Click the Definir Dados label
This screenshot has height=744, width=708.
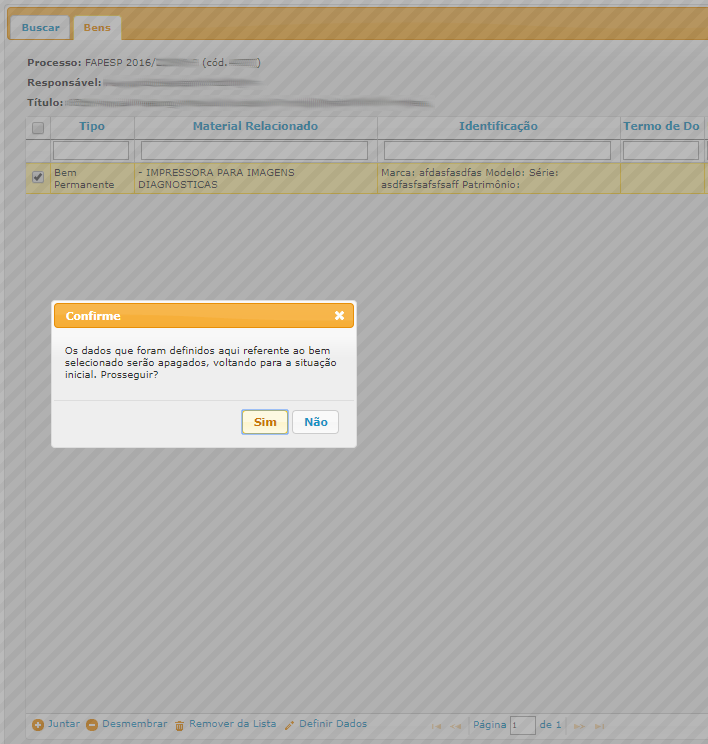[x=333, y=724]
